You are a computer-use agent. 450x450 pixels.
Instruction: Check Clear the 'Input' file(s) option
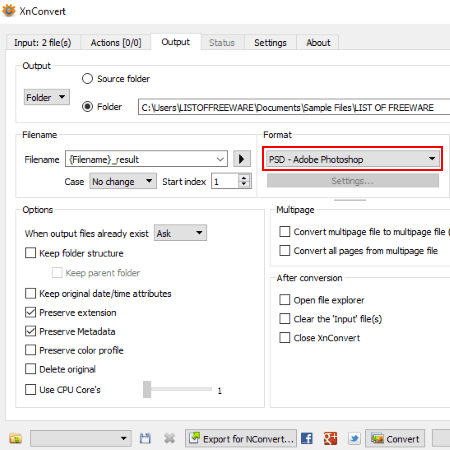[285, 319]
